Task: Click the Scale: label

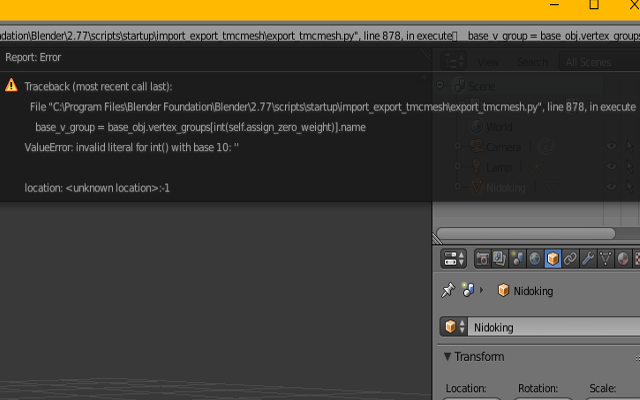Action: point(602,388)
